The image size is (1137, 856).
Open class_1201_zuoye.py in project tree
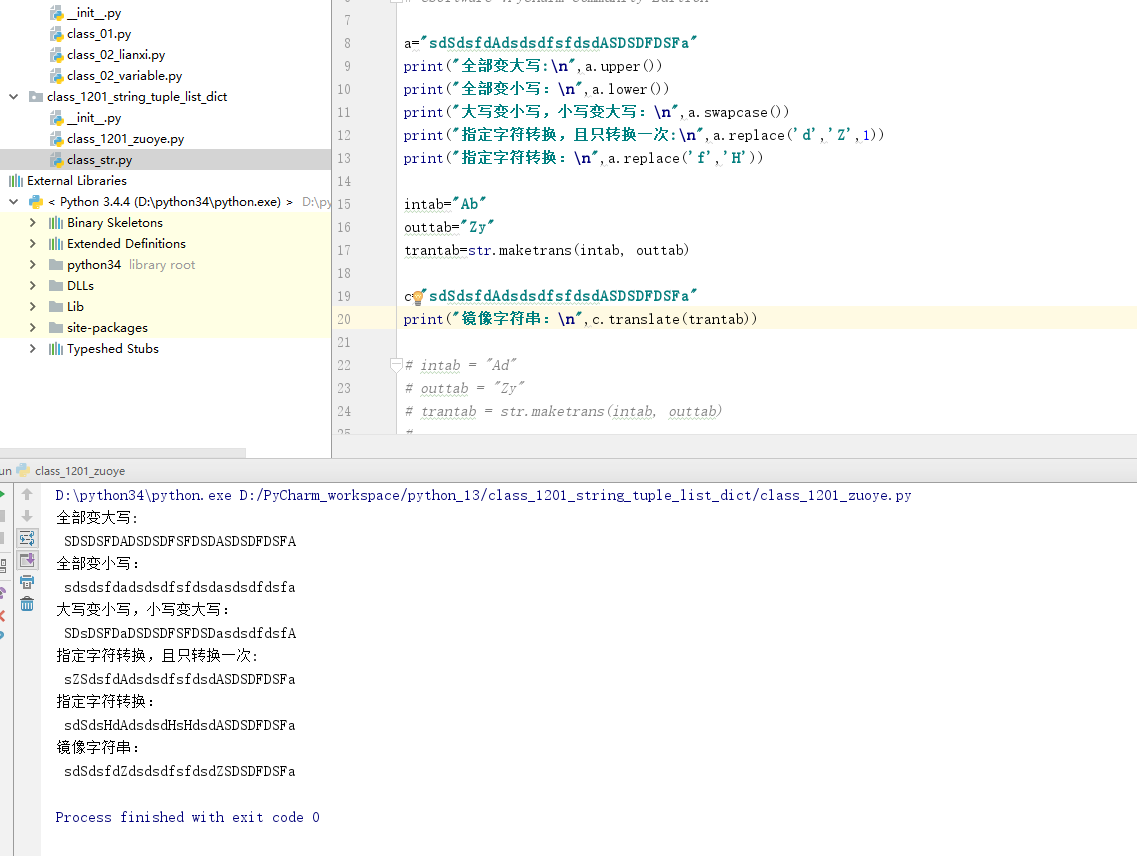click(x=125, y=139)
